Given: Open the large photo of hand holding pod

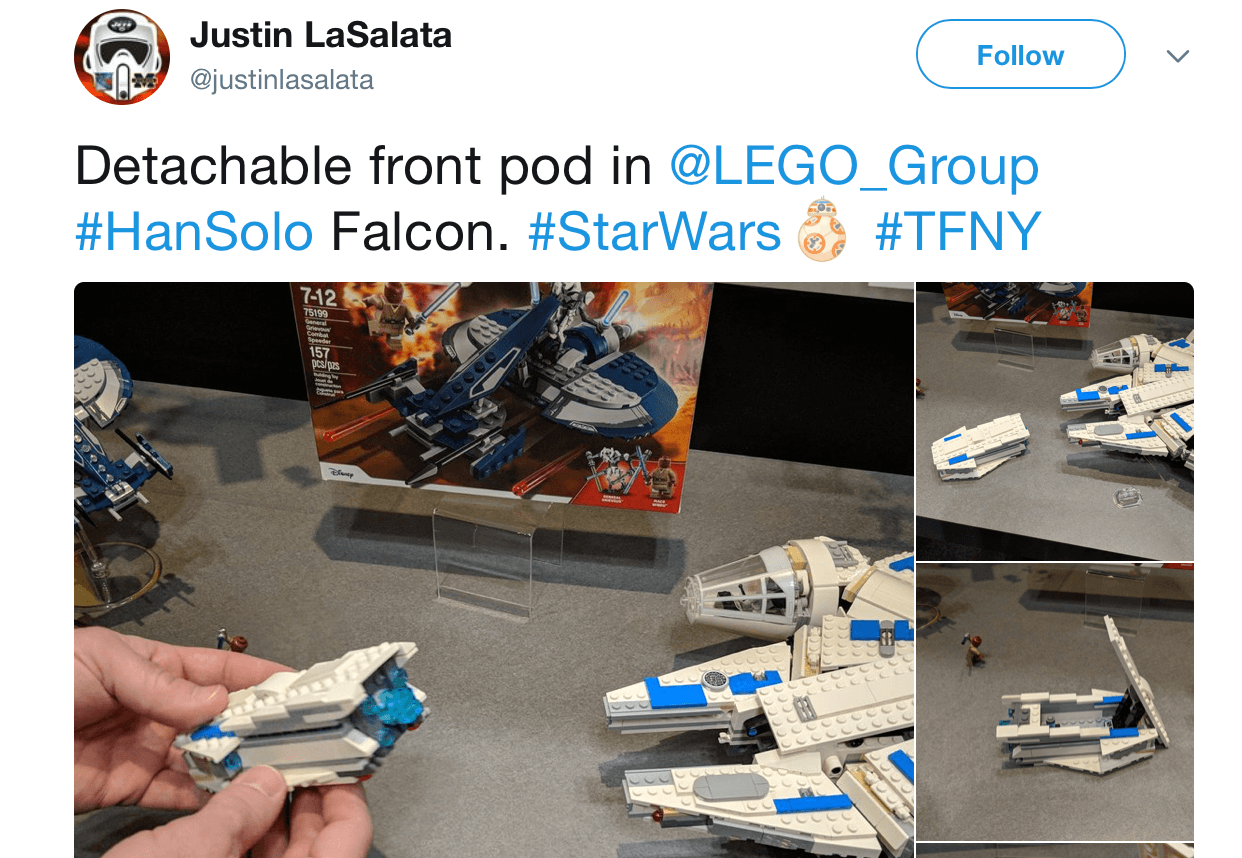Looking at the screenshot, I should coord(494,570).
